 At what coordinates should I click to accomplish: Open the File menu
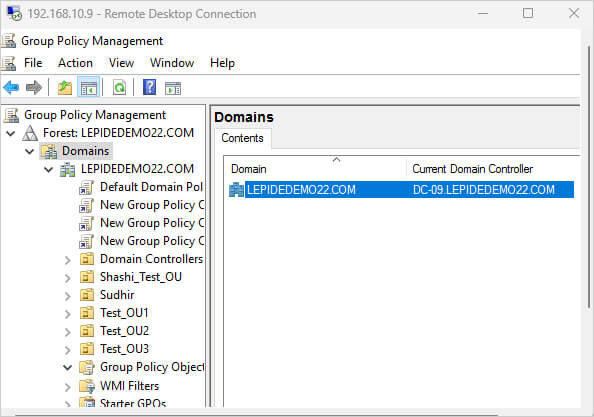(x=33, y=63)
